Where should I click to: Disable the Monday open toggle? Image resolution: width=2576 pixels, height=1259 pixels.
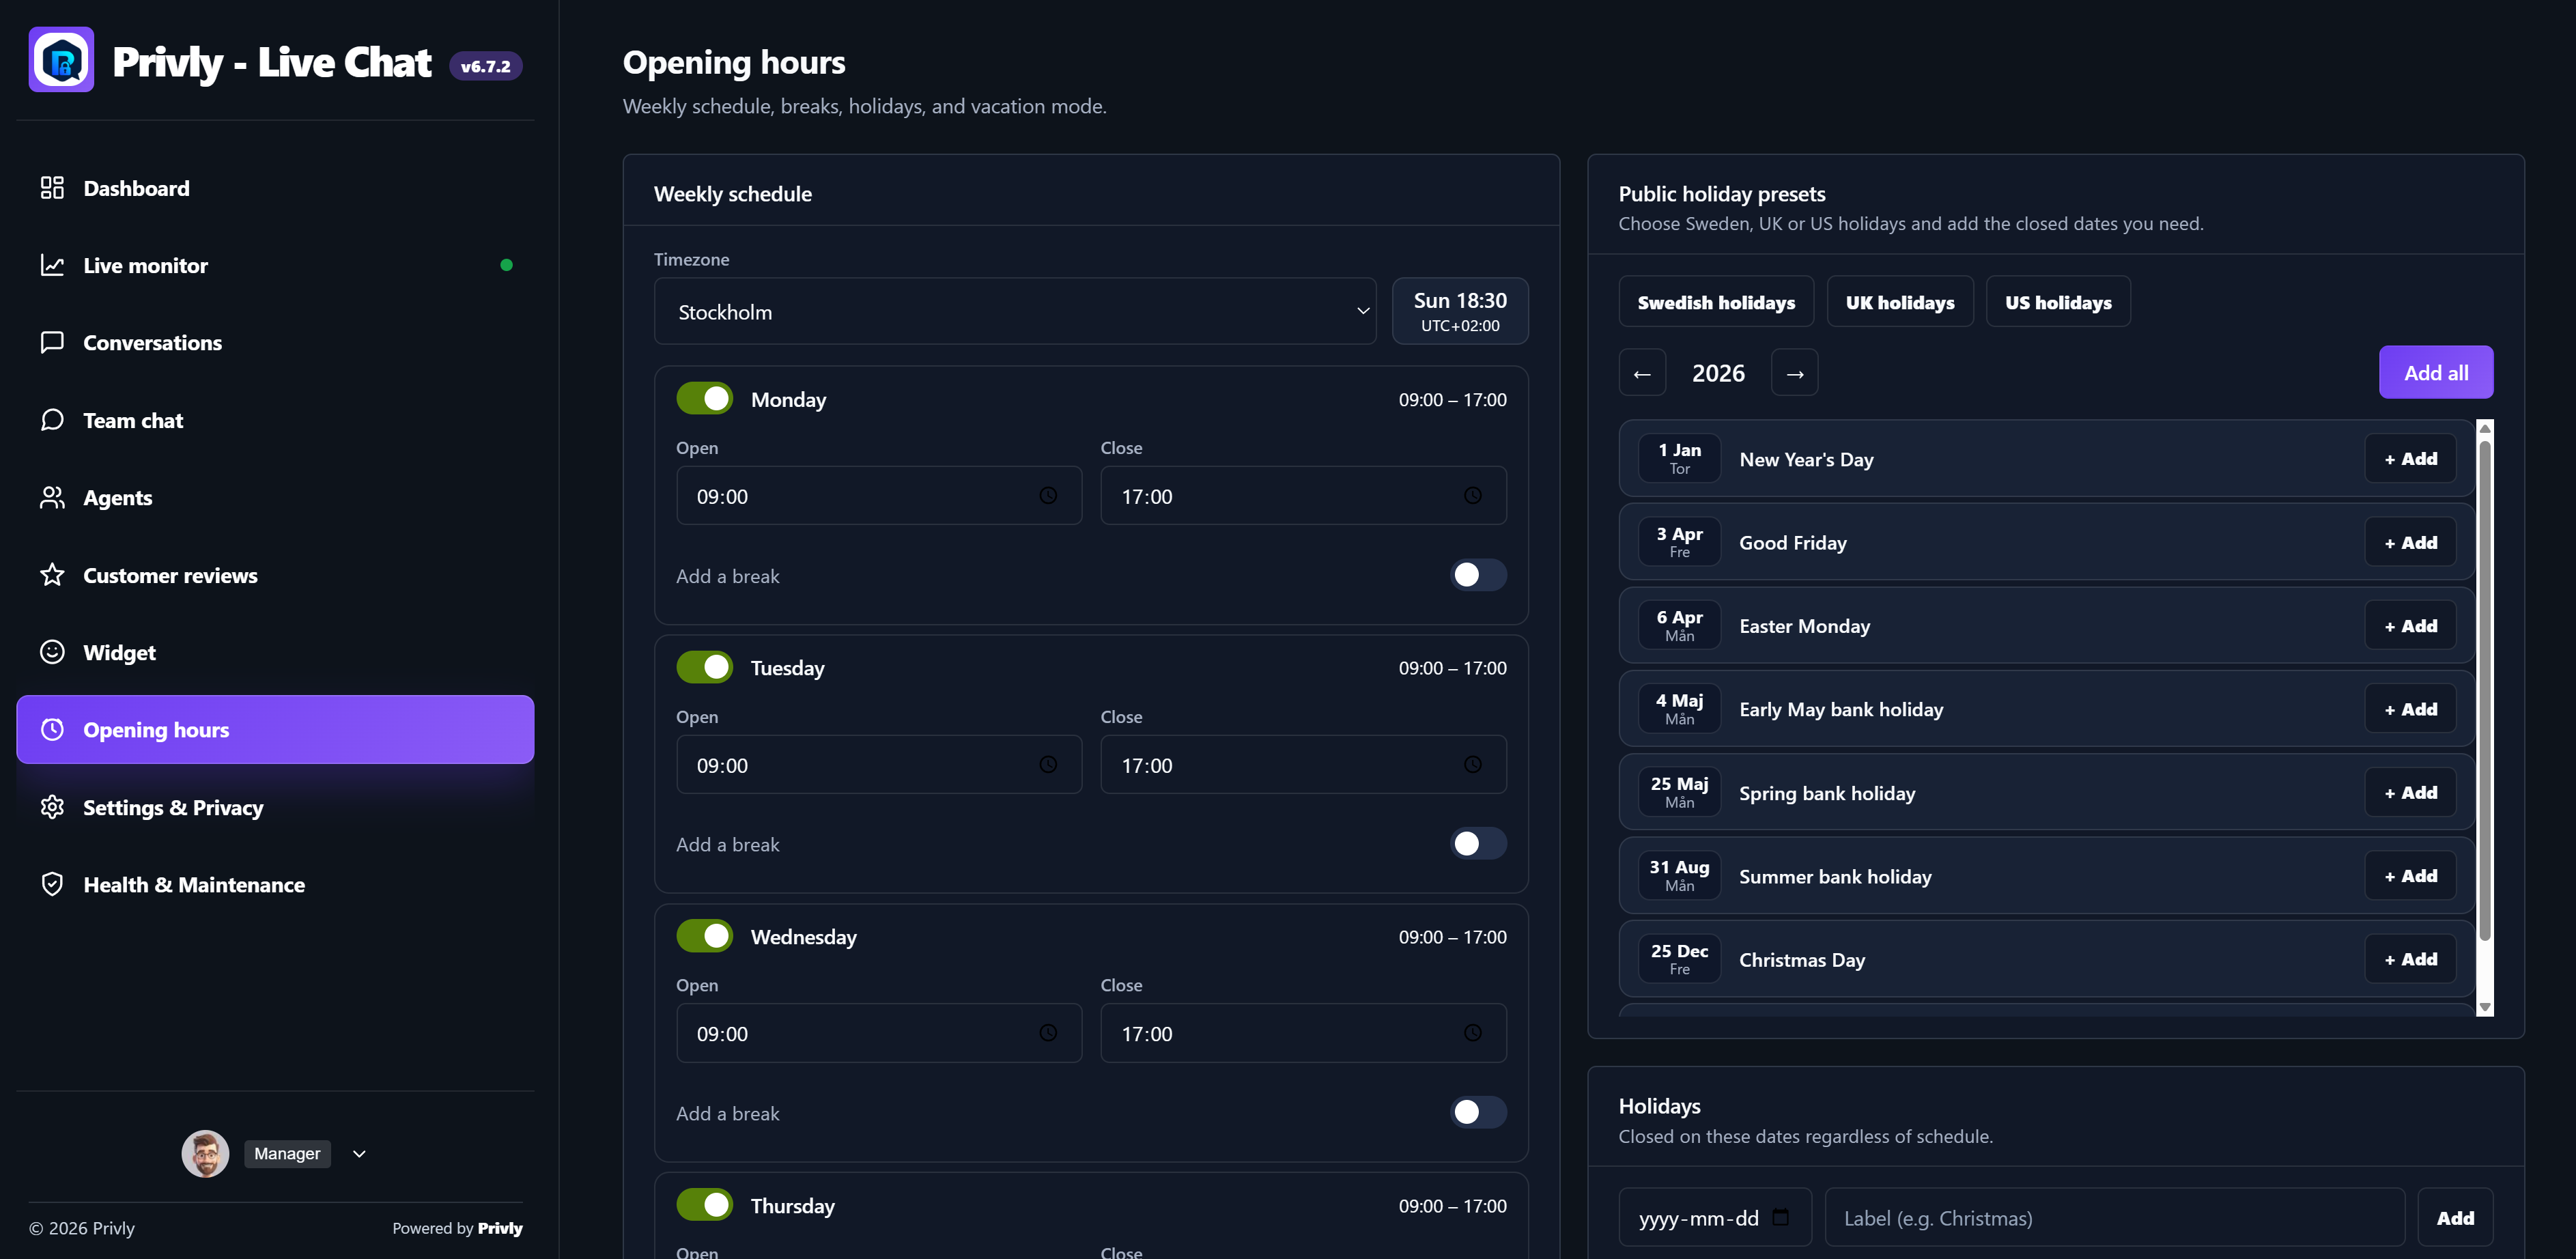coord(704,398)
